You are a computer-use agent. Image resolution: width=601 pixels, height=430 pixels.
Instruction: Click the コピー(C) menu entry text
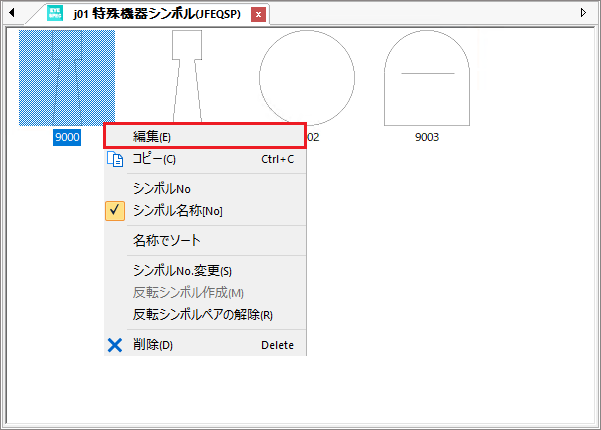pos(154,159)
